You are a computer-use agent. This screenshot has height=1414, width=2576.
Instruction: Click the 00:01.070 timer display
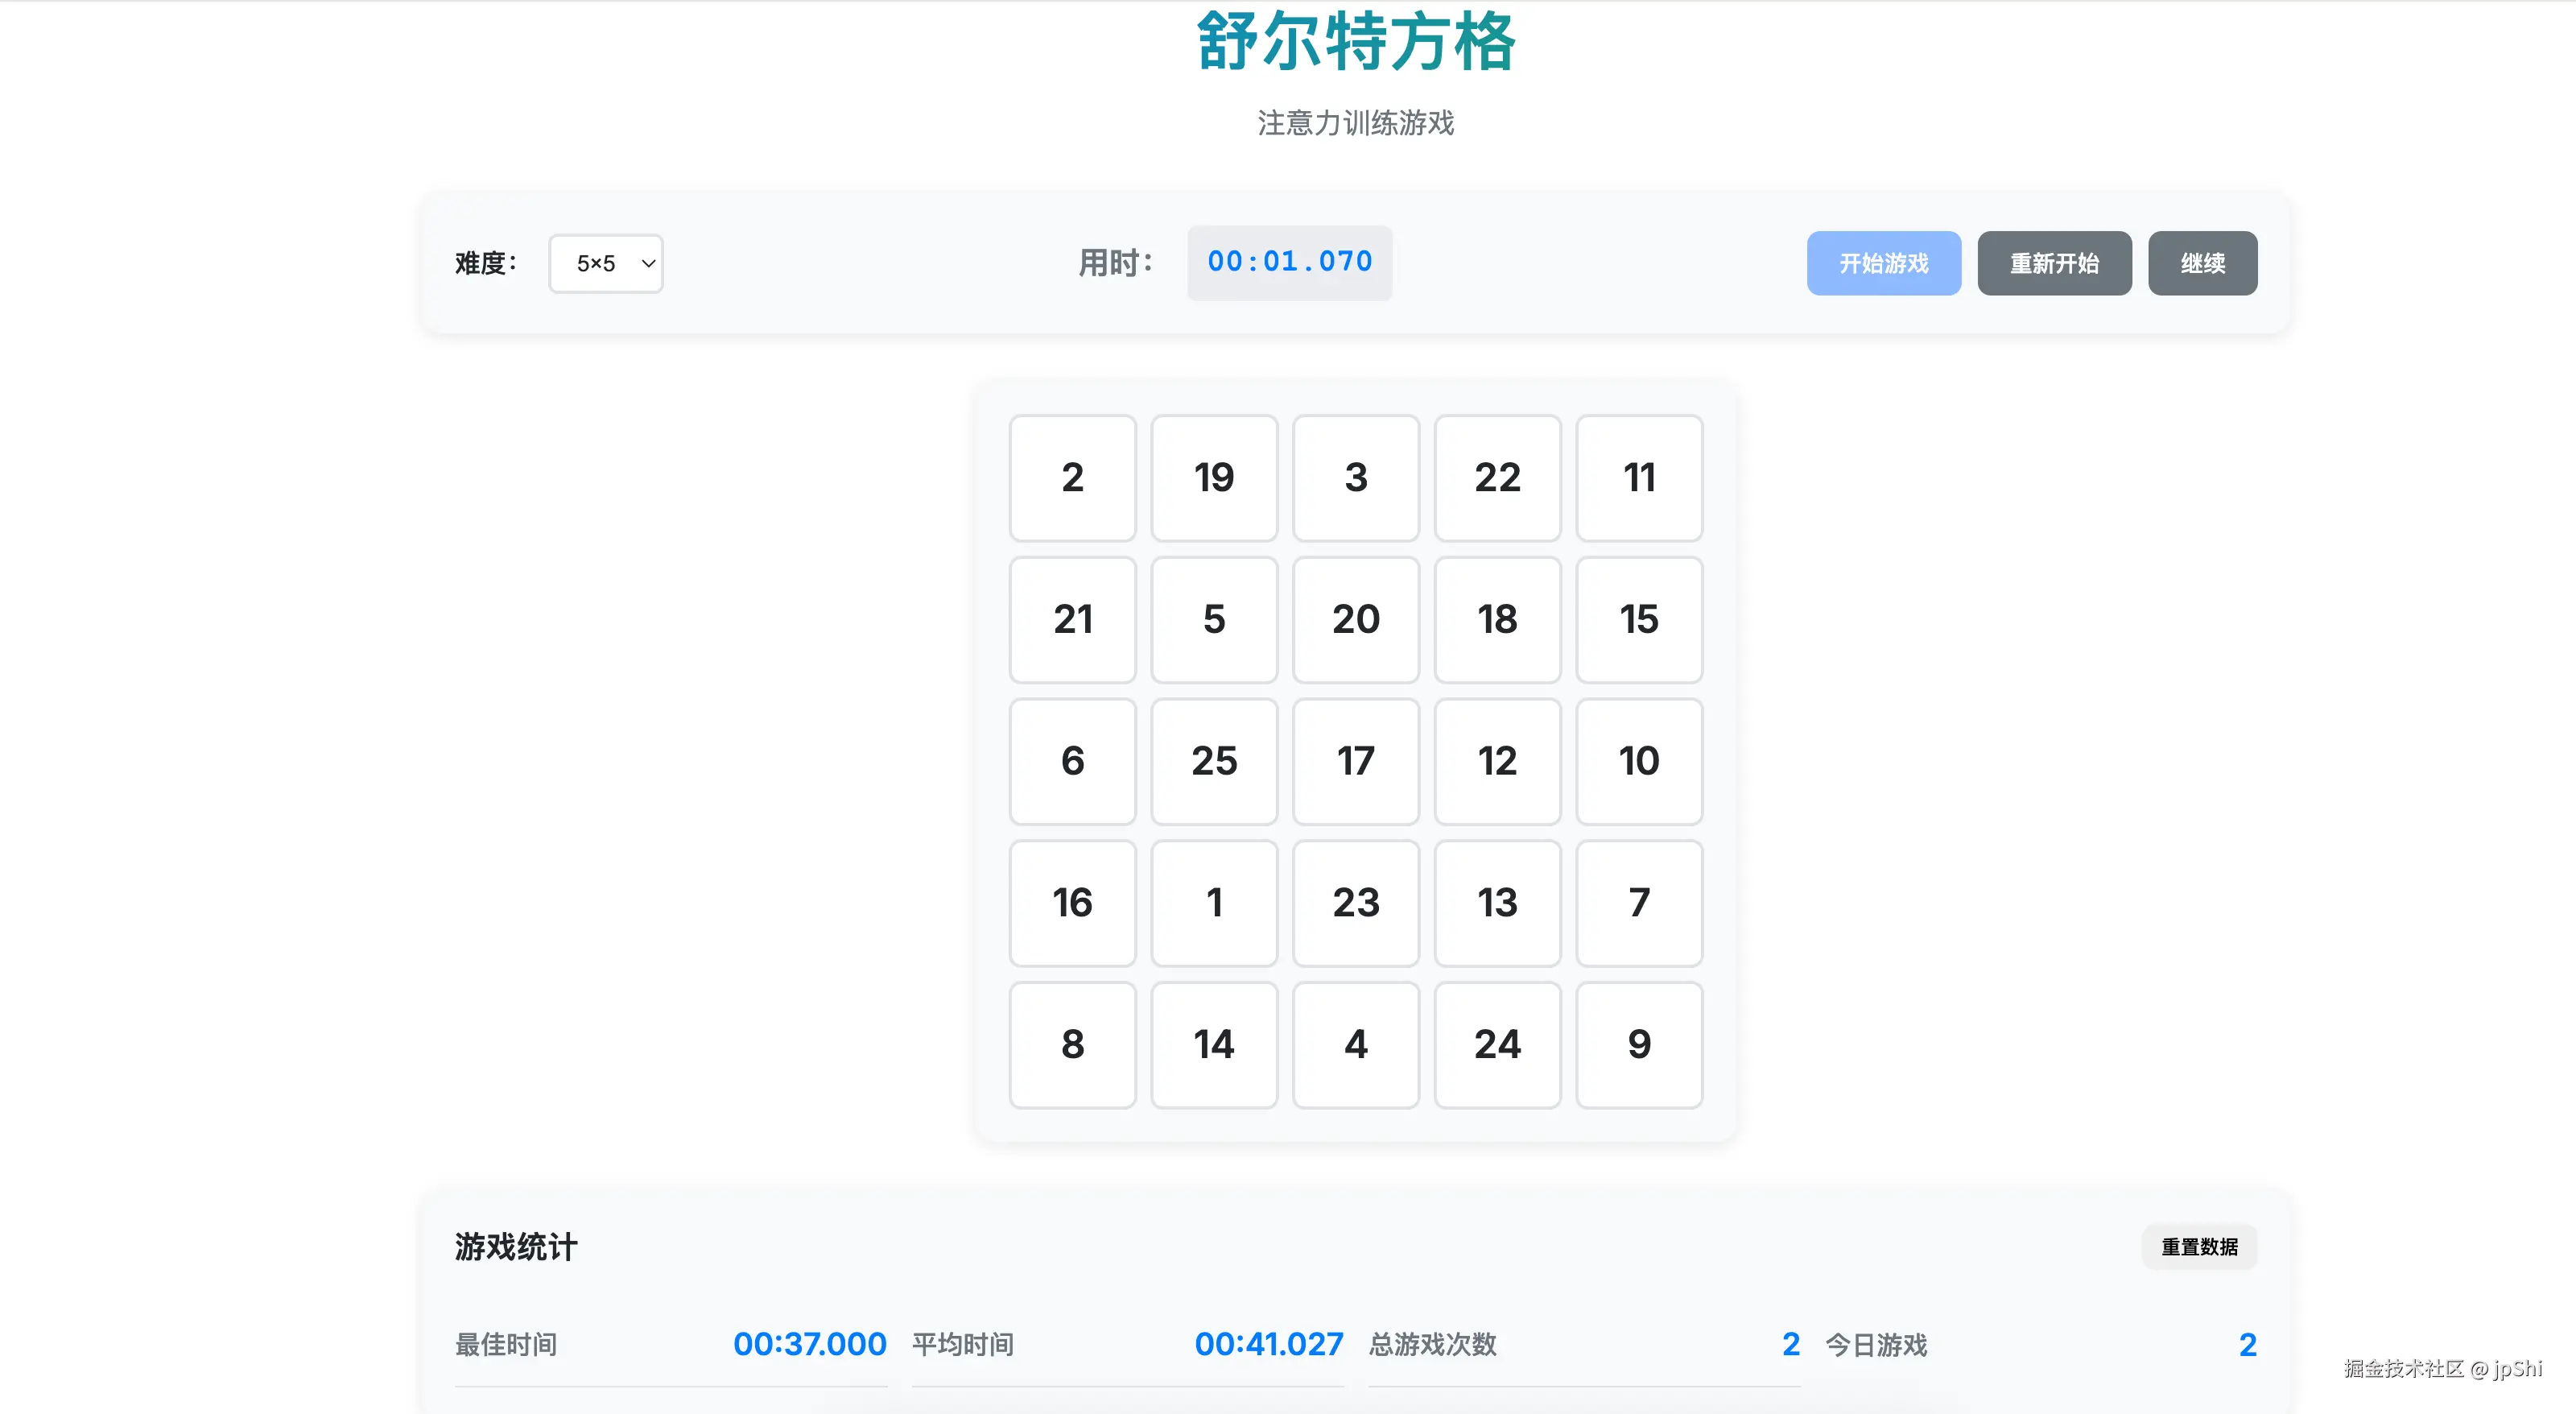(x=1289, y=262)
